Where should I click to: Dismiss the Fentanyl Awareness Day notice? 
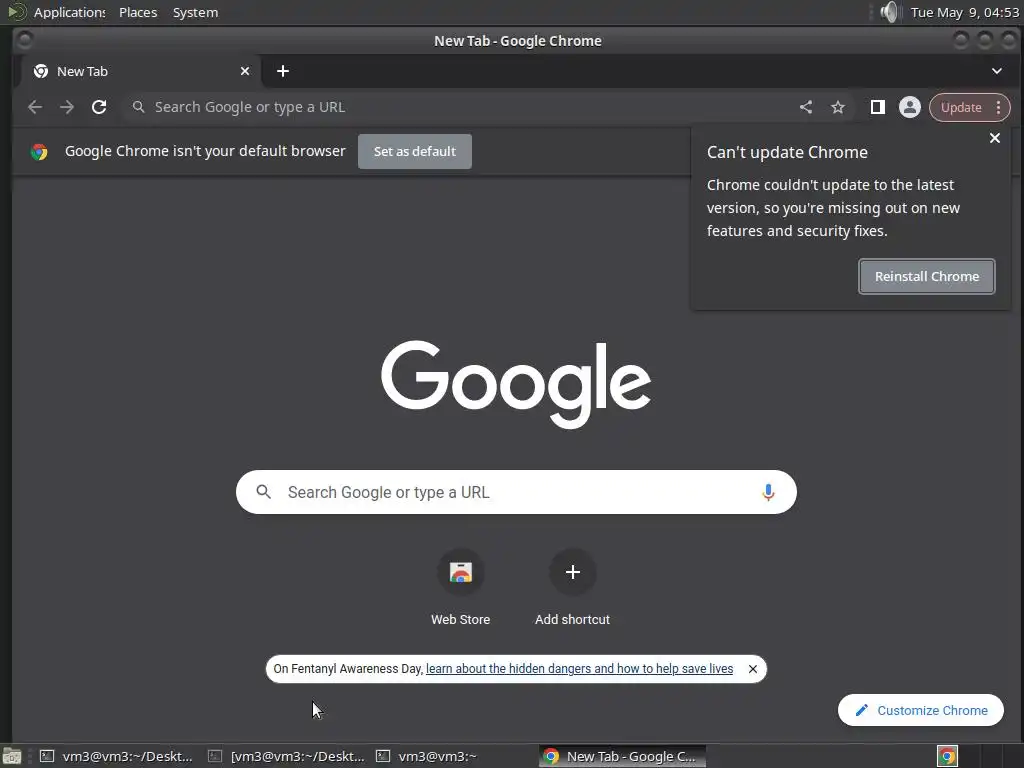pyautogui.click(x=753, y=669)
